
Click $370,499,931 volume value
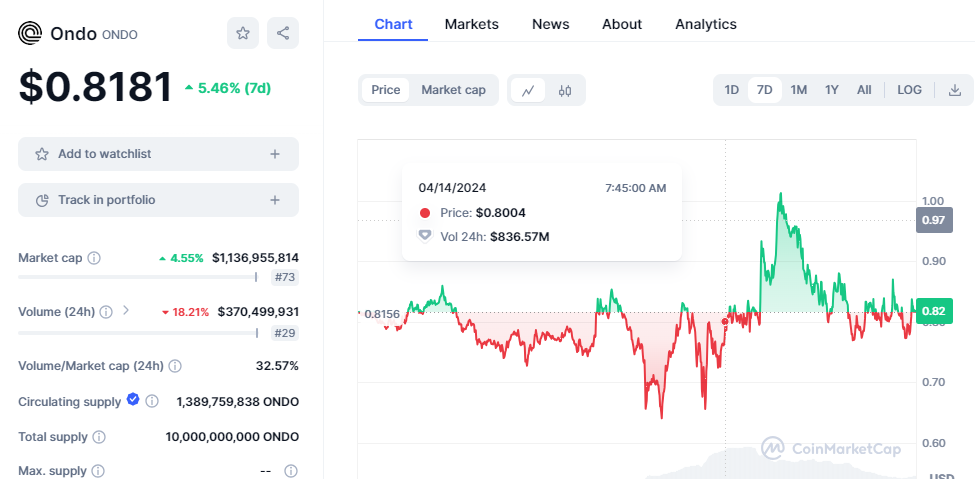coord(258,312)
